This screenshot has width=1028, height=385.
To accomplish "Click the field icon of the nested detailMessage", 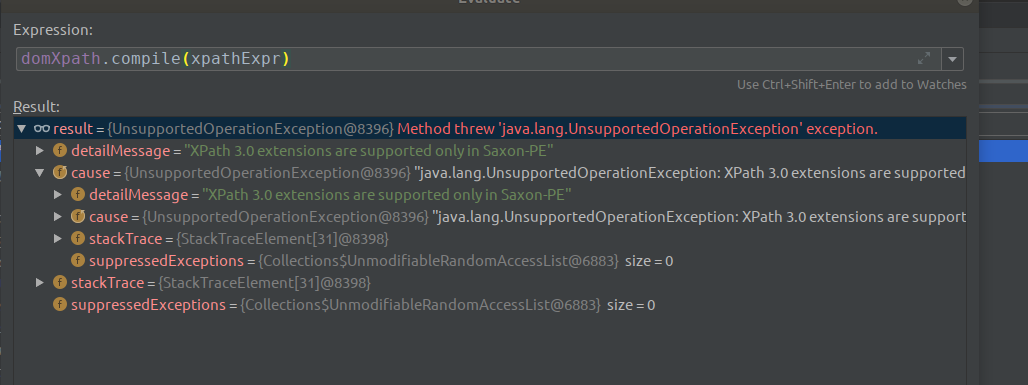I will coord(78,195).
